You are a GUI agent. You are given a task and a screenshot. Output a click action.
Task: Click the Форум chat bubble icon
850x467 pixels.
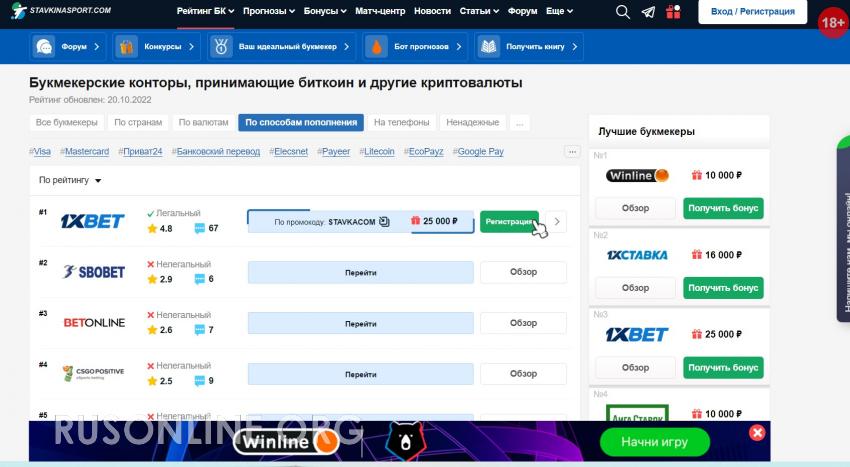[x=44, y=47]
